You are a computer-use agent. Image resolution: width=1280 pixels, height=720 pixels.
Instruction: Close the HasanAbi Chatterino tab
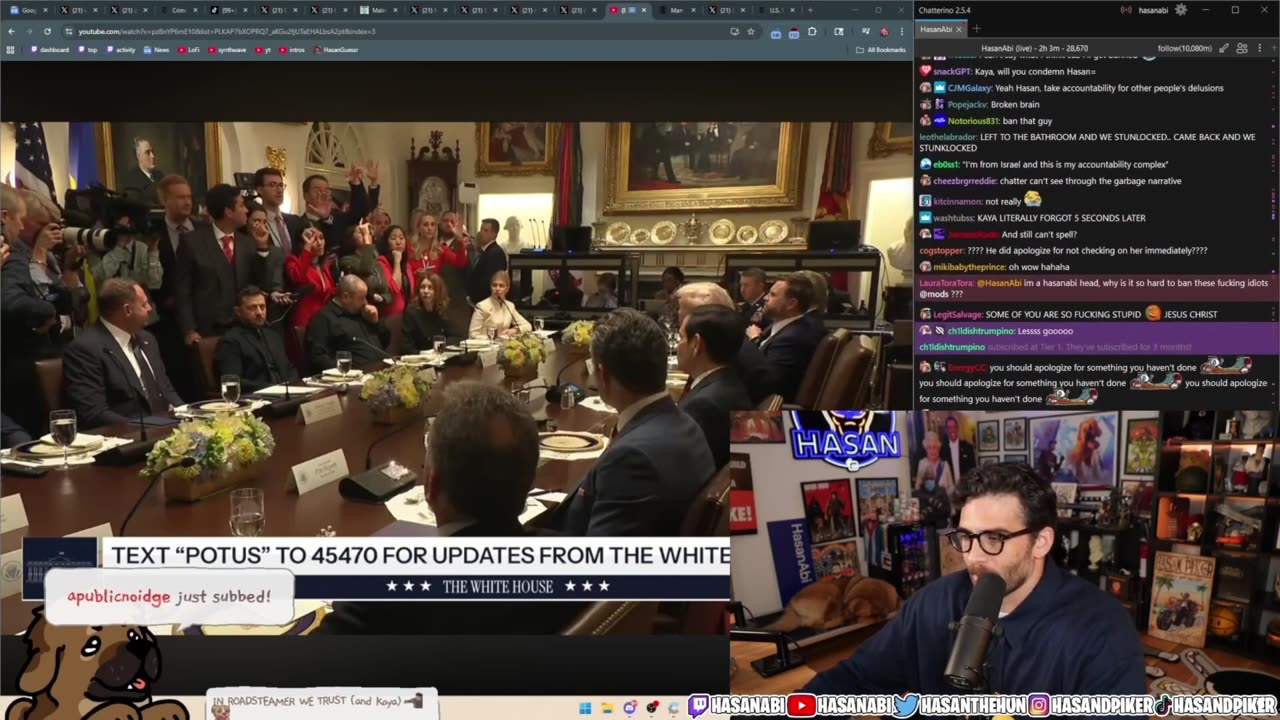click(960, 29)
